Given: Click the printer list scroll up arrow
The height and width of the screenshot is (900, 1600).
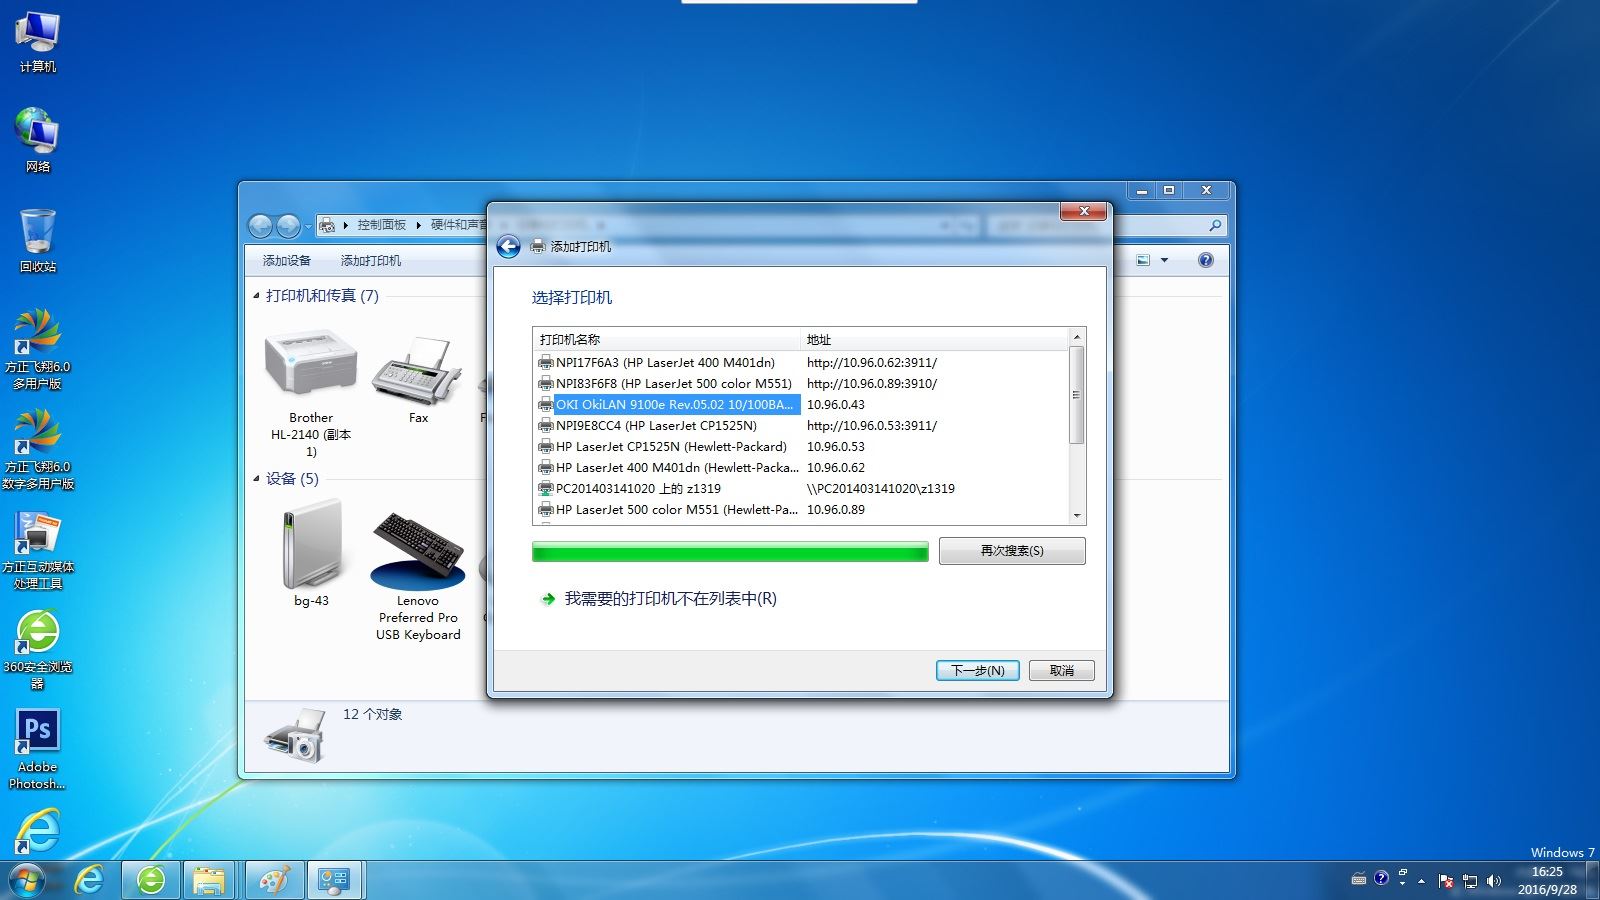Looking at the screenshot, I should 1077,337.
